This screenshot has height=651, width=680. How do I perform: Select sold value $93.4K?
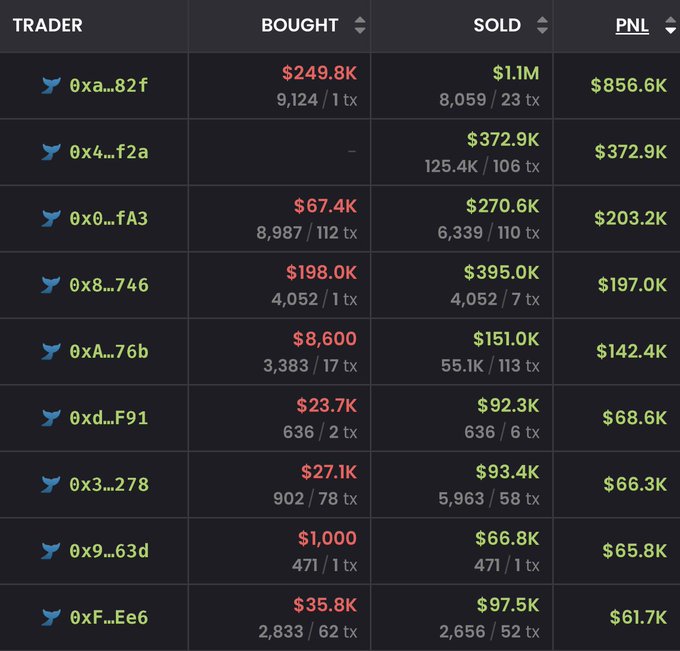(x=507, y=472)
